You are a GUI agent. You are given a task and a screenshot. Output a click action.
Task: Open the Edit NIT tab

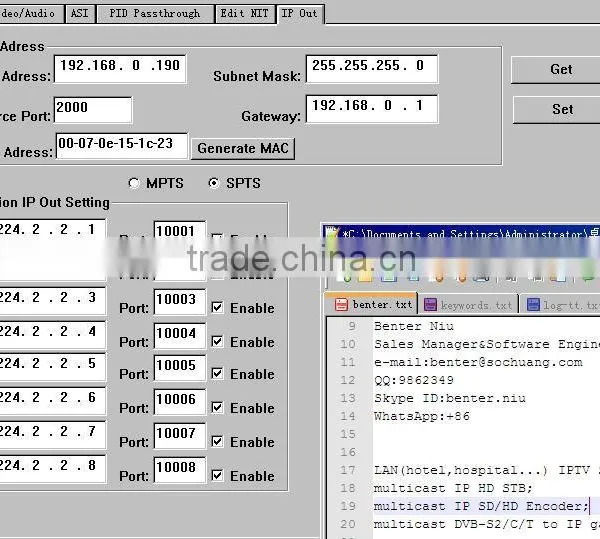[x=245, y=14]
